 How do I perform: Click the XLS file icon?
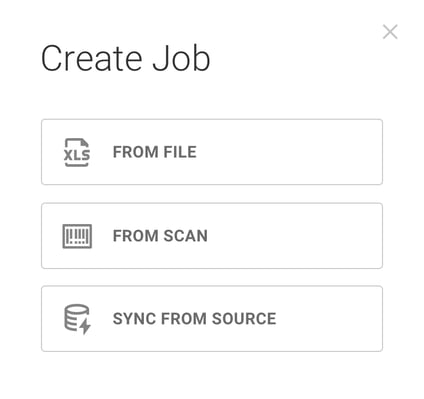[x=77, y=152]
